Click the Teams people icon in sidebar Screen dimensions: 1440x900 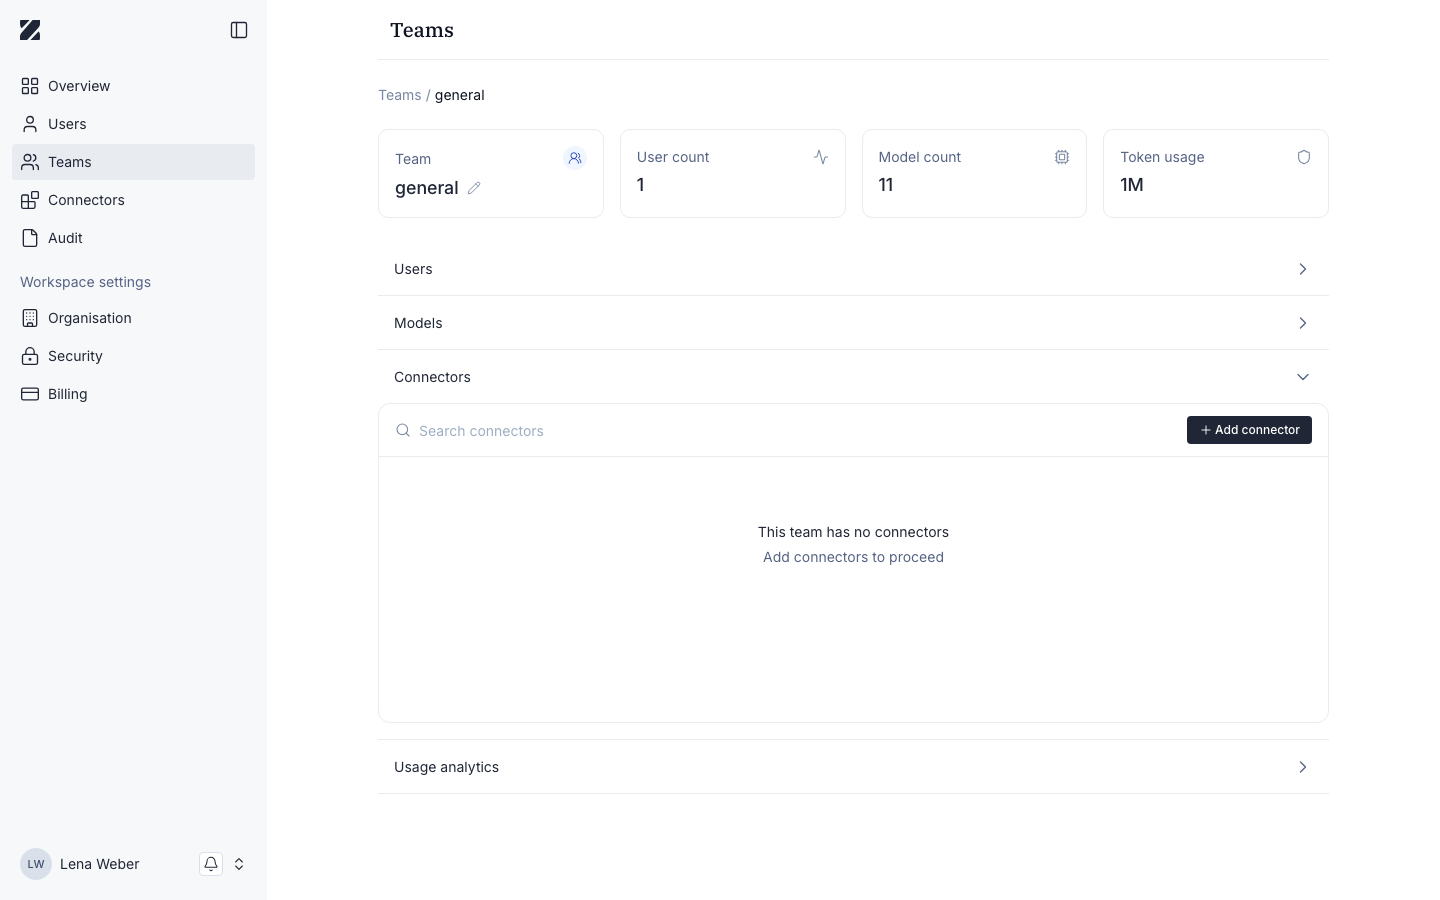pyautogui.click(x=30, y=162)
